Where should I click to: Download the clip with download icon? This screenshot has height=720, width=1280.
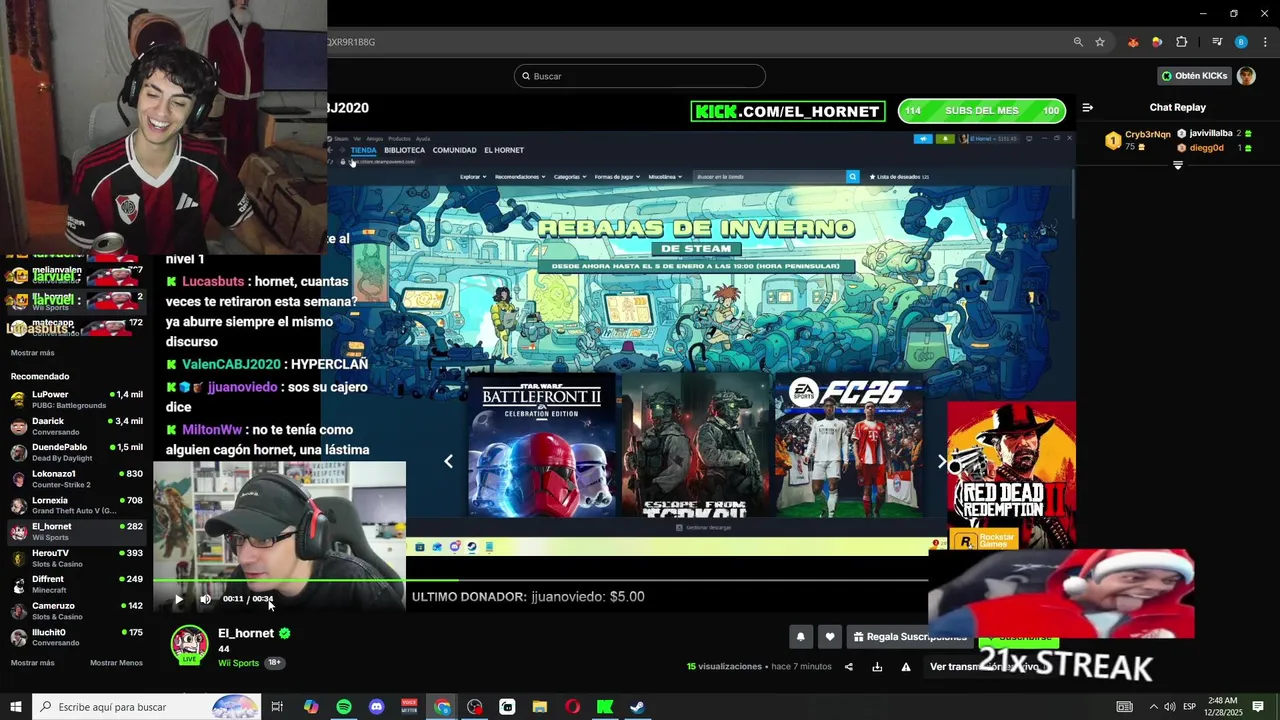877,667
